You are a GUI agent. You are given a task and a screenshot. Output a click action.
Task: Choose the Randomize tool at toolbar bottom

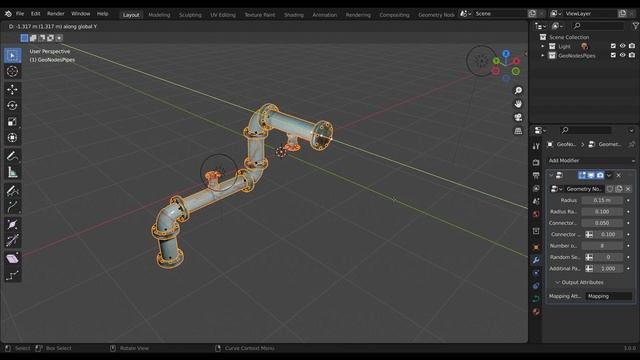pos(12,276)
